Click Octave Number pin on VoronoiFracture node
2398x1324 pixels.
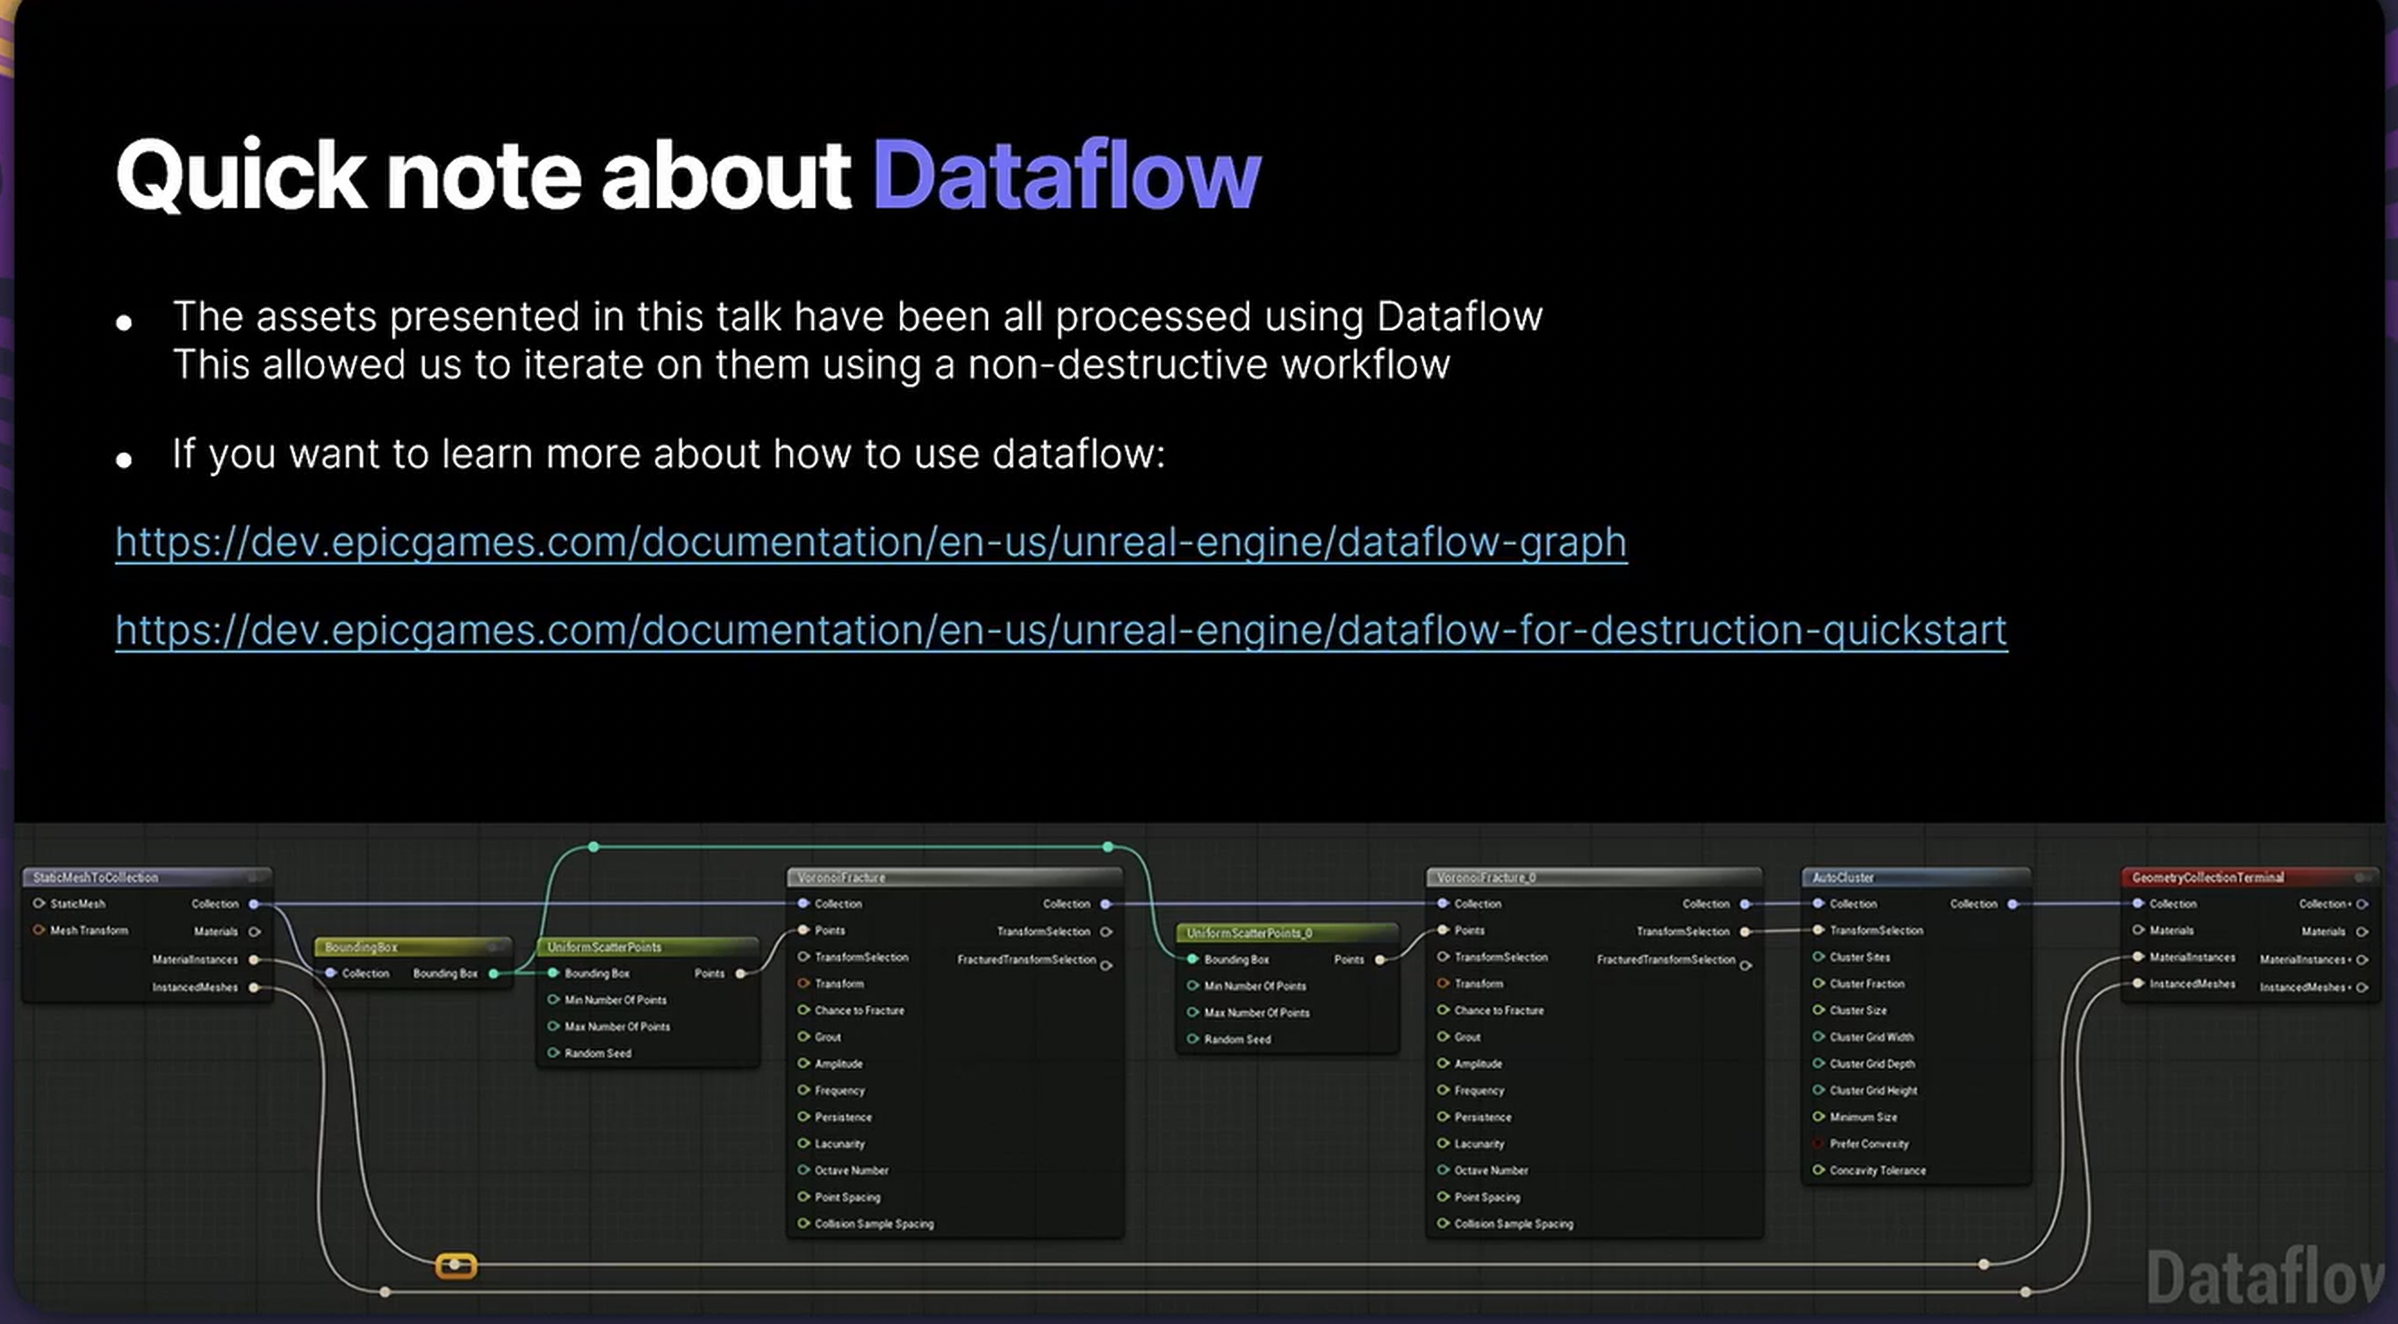click(x=803, y=1170)
